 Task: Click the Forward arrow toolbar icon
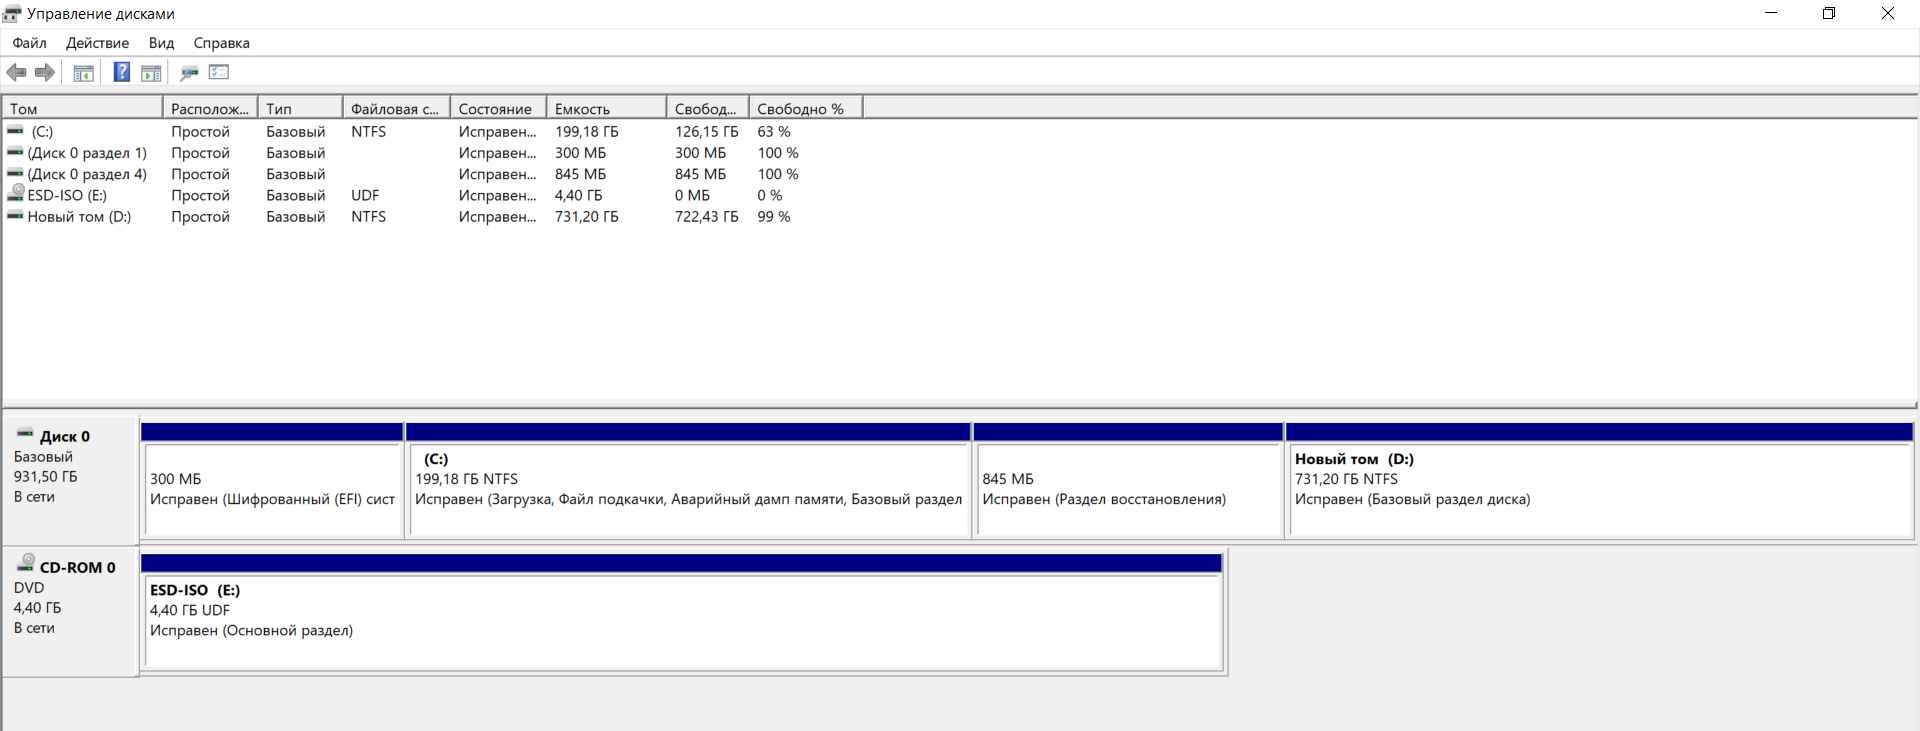tap(45, 72)
